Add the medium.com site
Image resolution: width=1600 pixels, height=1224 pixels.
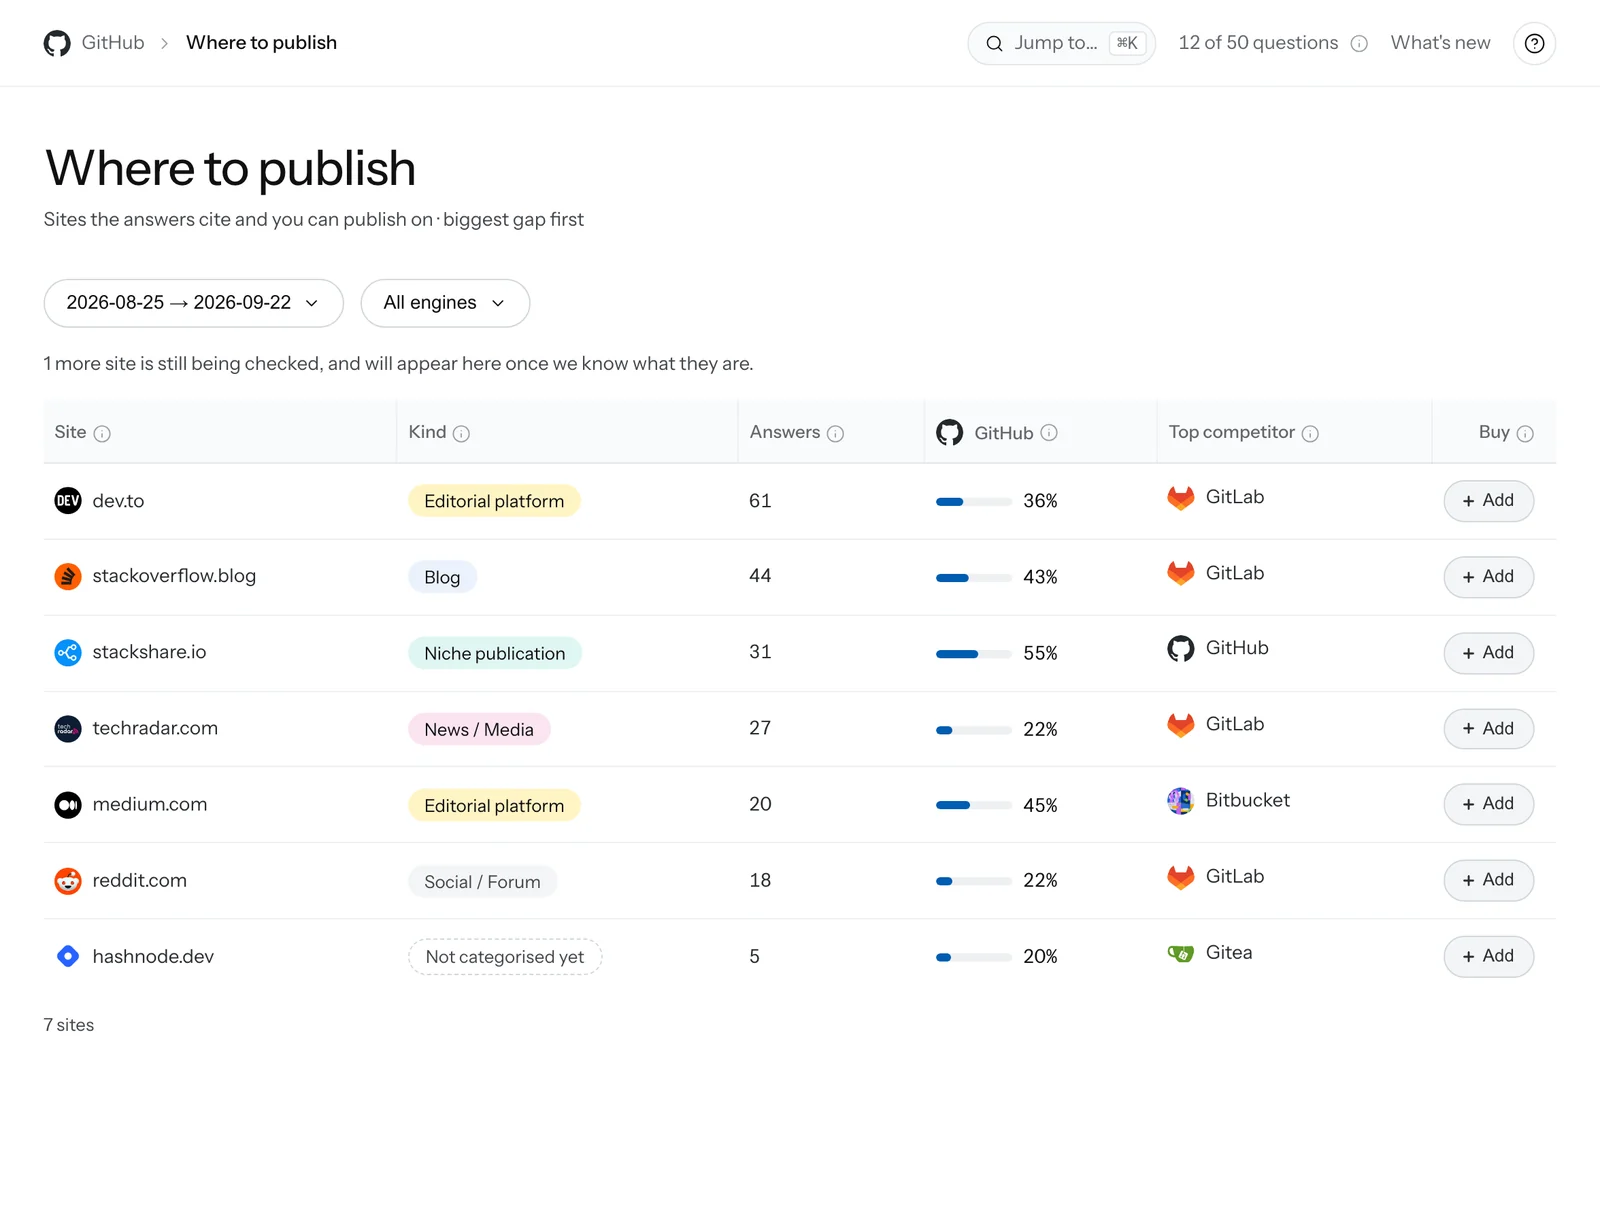point(1488,803)
